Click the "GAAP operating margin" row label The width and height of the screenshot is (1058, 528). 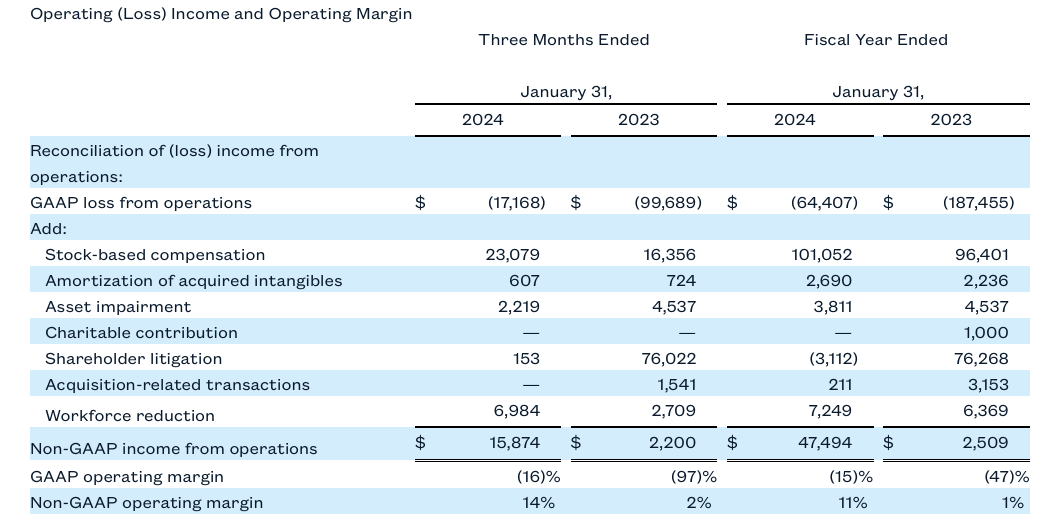[x=127, y=477]
